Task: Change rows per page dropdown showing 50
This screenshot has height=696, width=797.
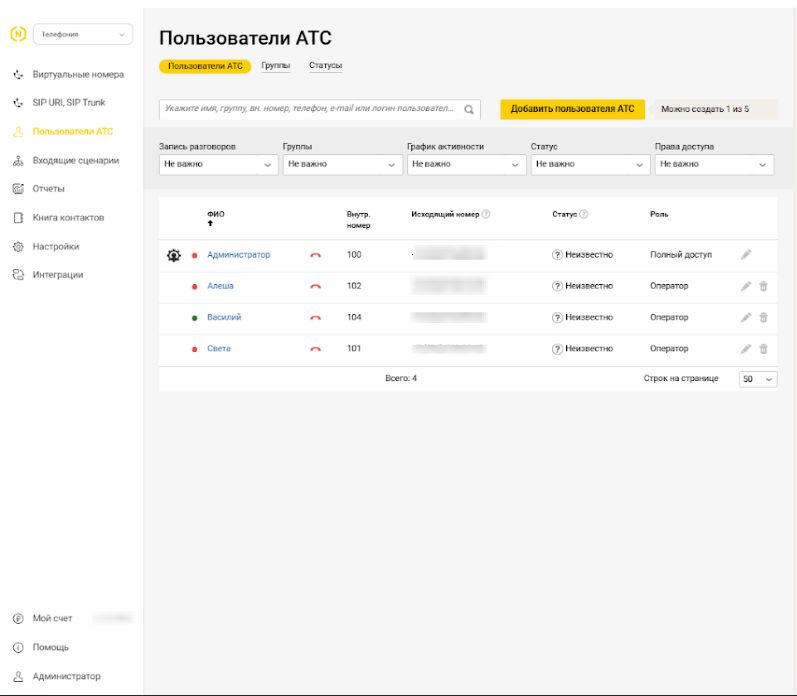Action: 758,380
